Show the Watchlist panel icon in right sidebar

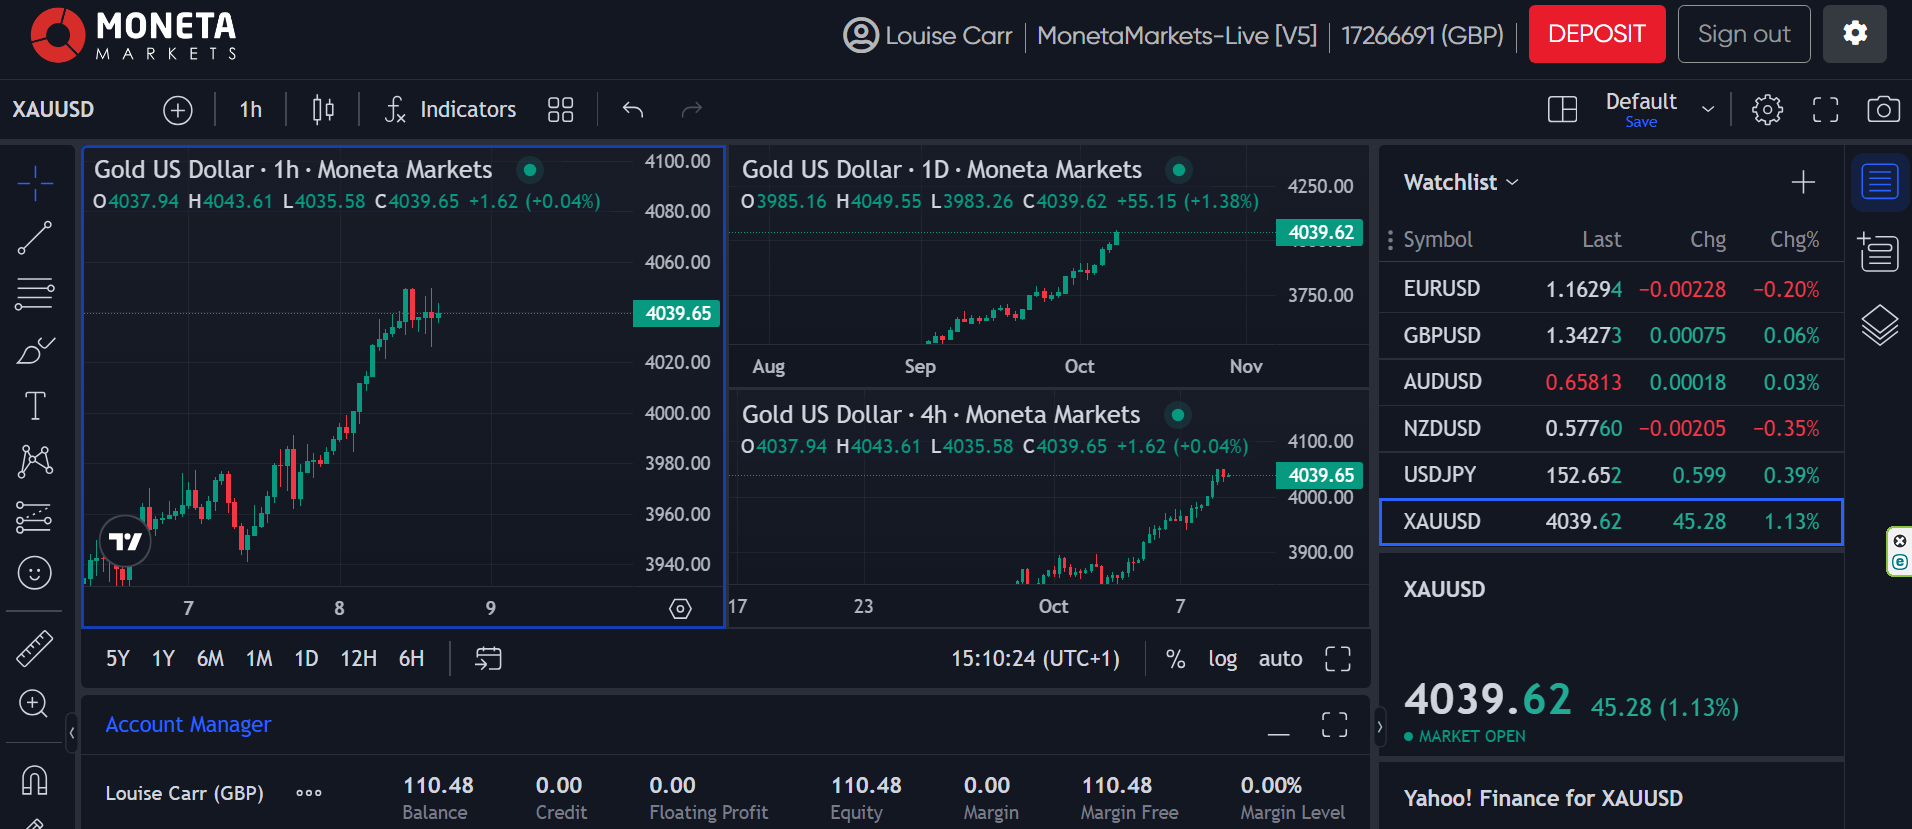click(x=1880, y=182)
